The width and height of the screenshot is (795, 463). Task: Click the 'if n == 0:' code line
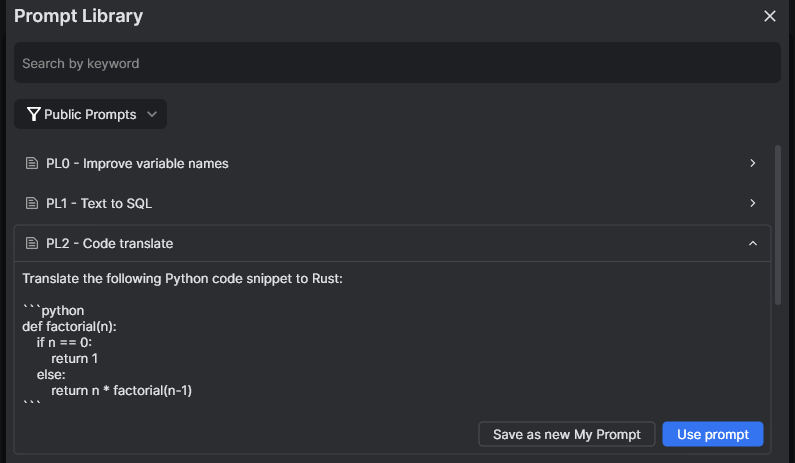coord(64,342)
